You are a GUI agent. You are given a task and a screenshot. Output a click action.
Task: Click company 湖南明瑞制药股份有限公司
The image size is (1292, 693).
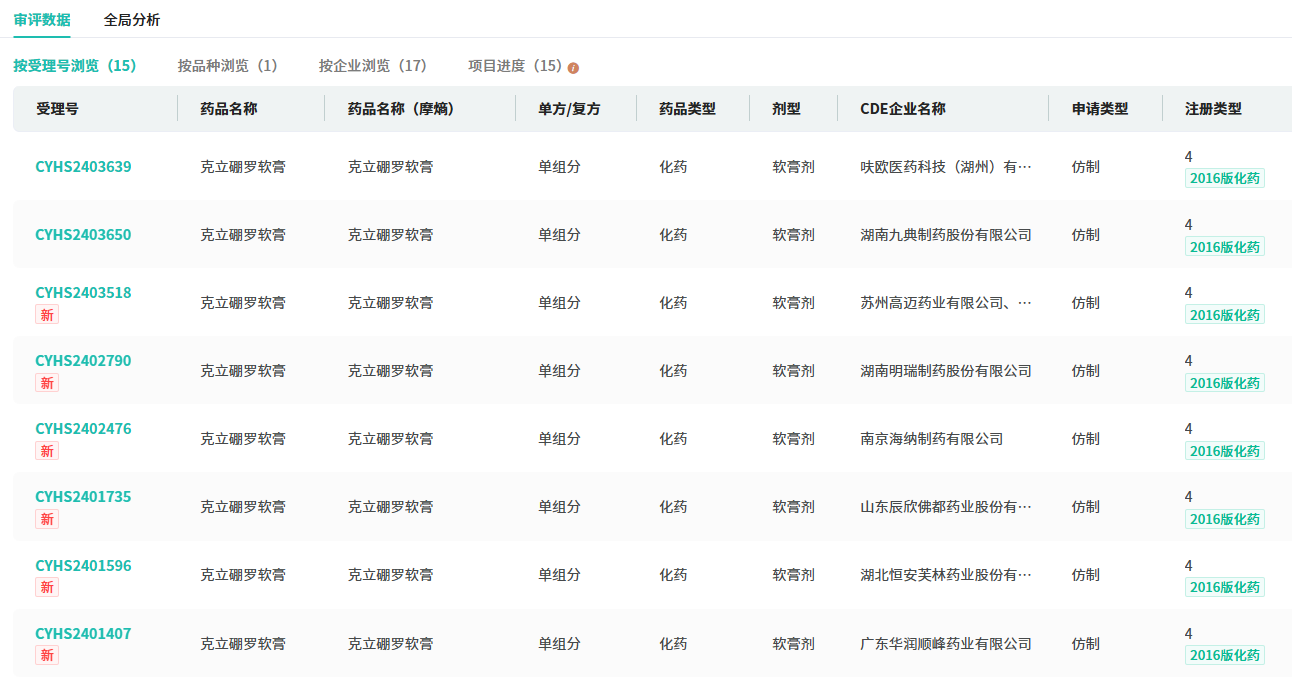pos(946,371)
